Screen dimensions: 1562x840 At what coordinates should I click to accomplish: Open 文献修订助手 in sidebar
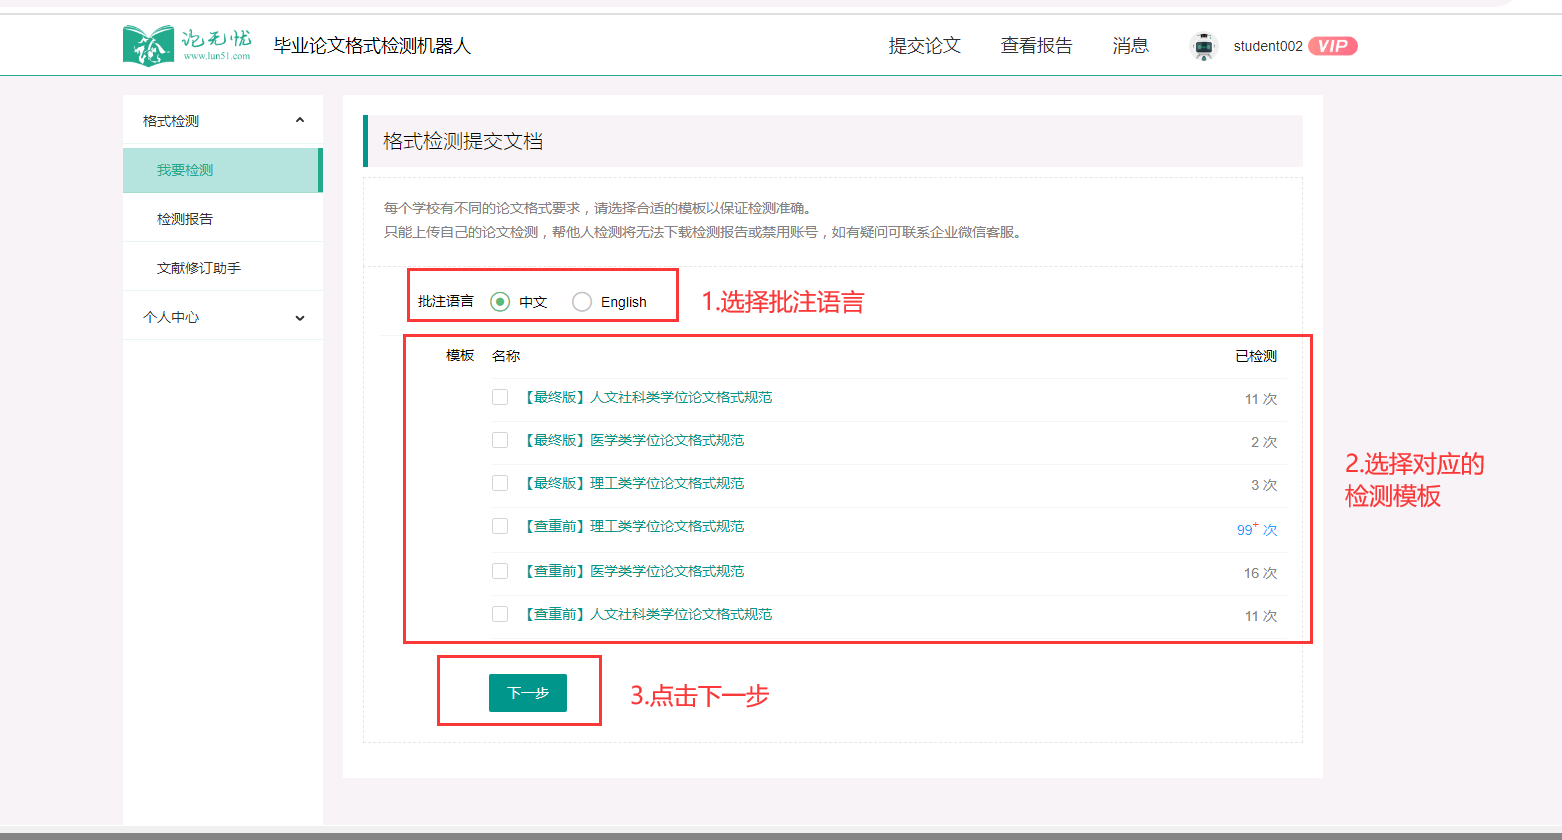coord(199,268)
